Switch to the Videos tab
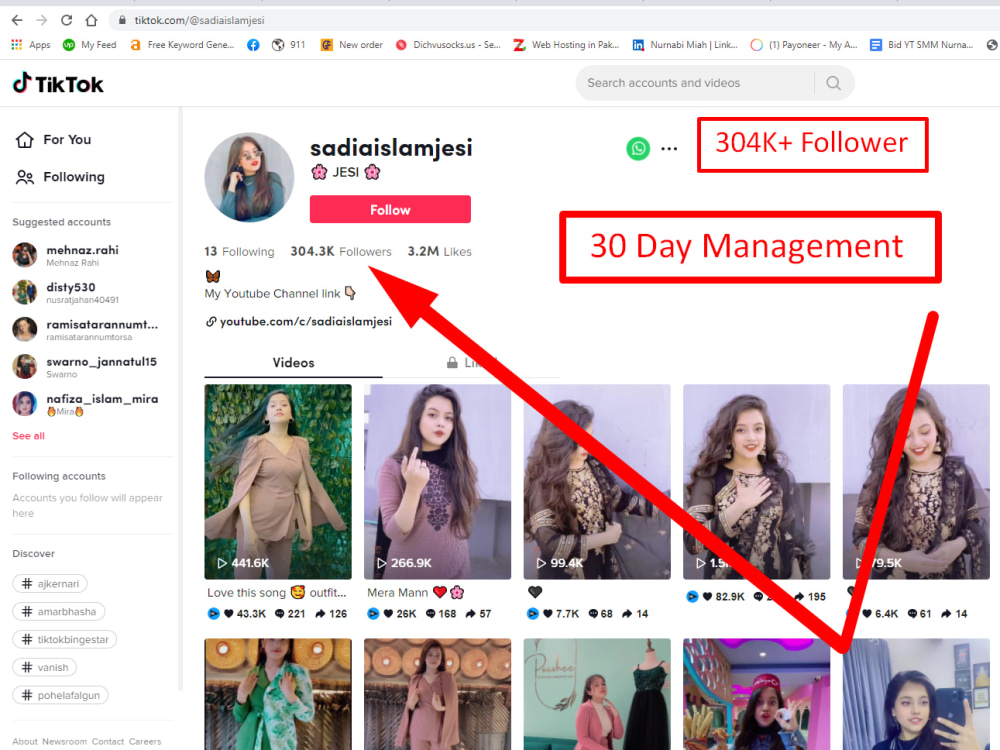The width and height of the screenshot is (1000, 750). click(293, 363)
